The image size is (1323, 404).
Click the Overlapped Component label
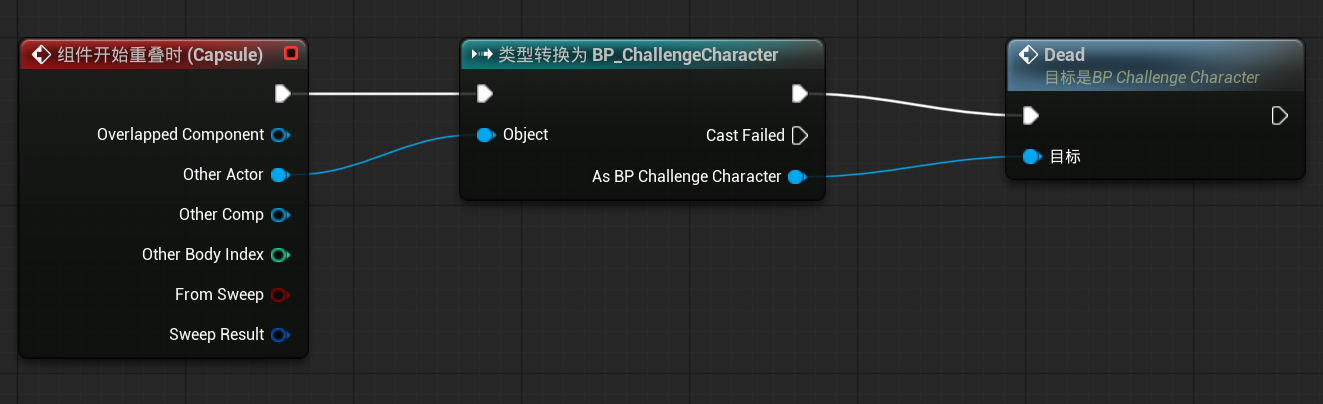click(x=181, y=134)
